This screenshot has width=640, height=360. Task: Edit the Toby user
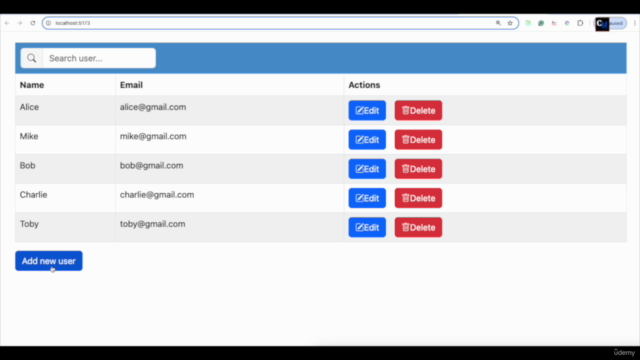click(x=367, y=227)
